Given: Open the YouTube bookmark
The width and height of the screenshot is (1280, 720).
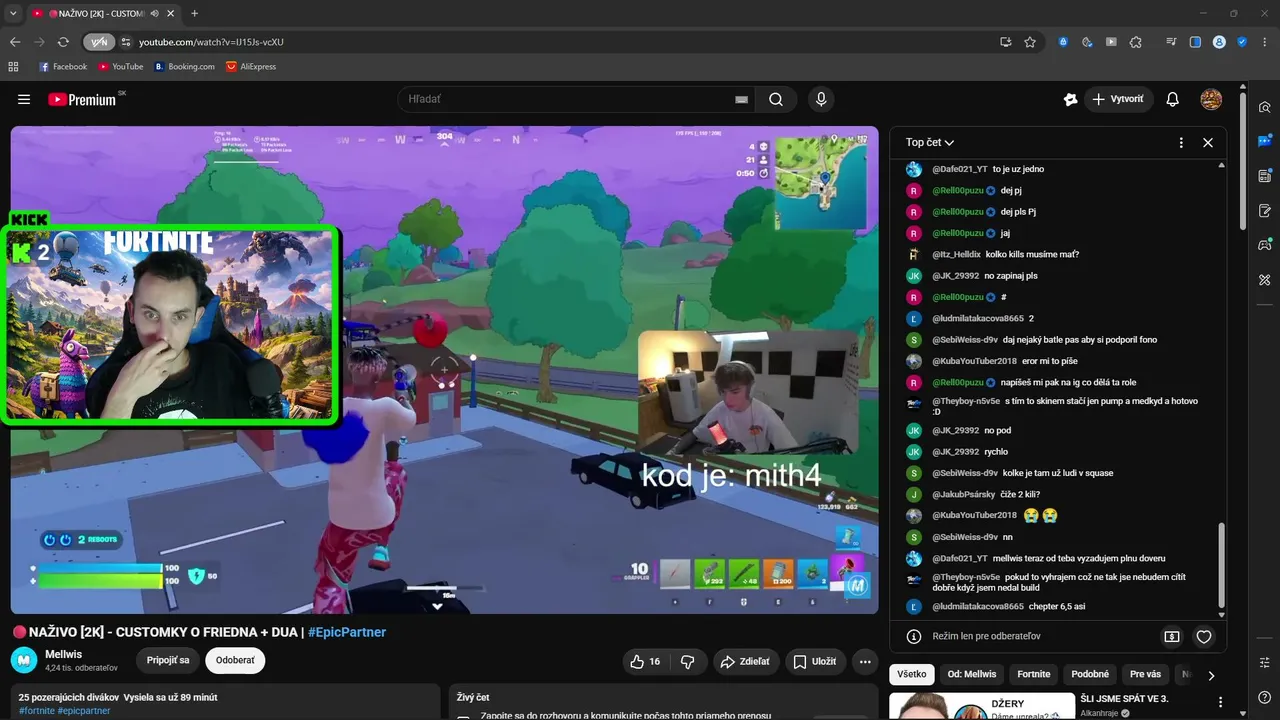Looking at the screenshot, I should [121, 67].
